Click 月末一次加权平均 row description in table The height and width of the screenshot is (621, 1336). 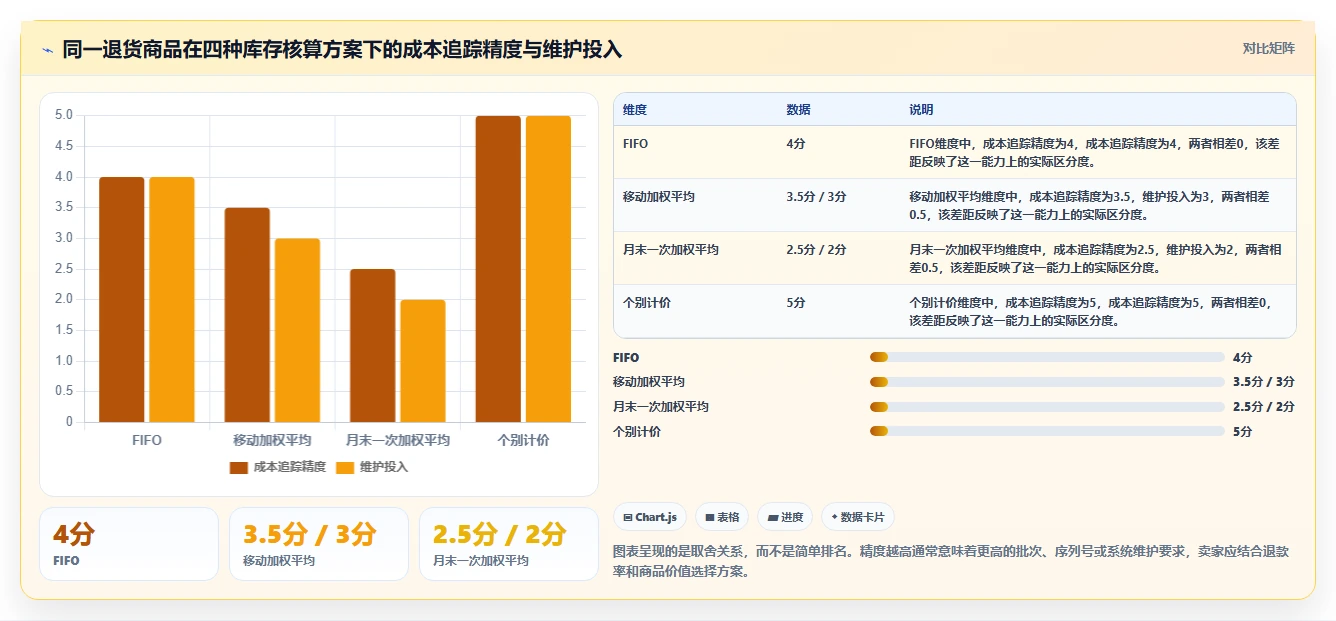[1095, 258]
